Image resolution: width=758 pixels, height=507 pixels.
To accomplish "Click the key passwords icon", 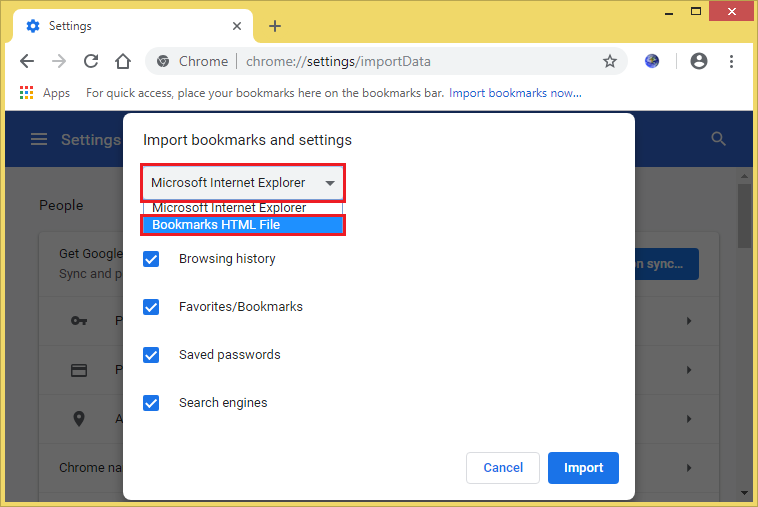I will [79, 320].
